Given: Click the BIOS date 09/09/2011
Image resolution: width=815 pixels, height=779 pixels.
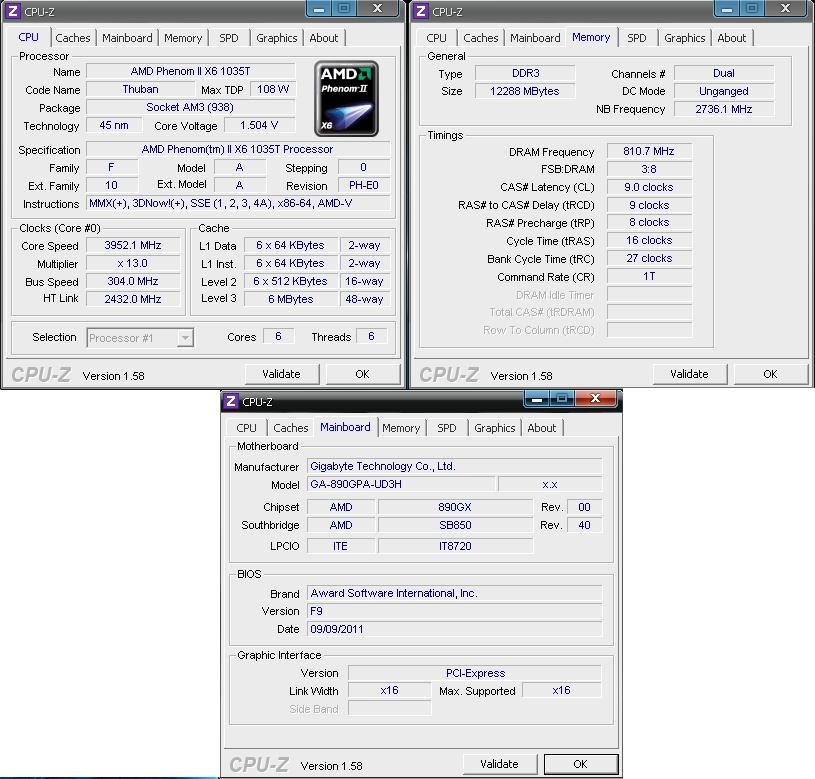Looking at the screenshot, I should 455,629.
